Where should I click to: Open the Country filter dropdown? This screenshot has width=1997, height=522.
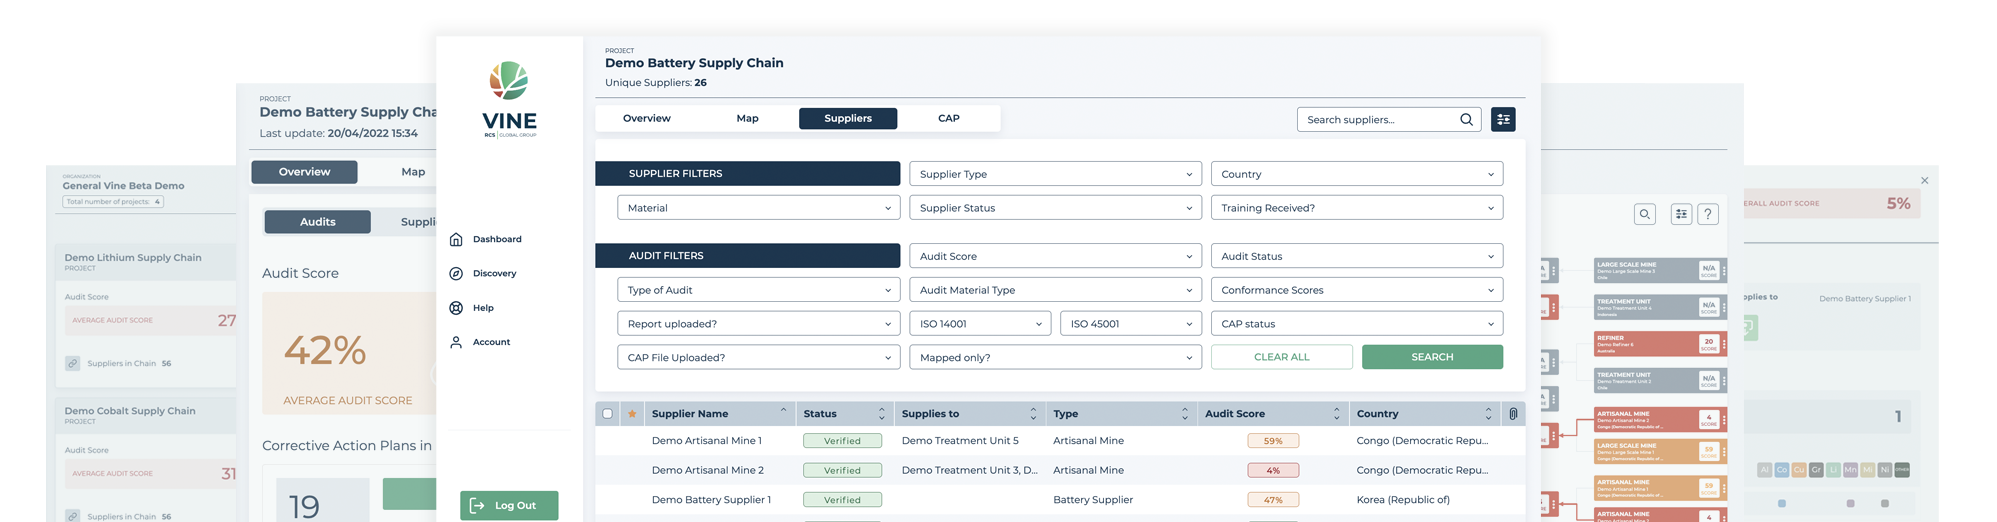(1356, 174)
